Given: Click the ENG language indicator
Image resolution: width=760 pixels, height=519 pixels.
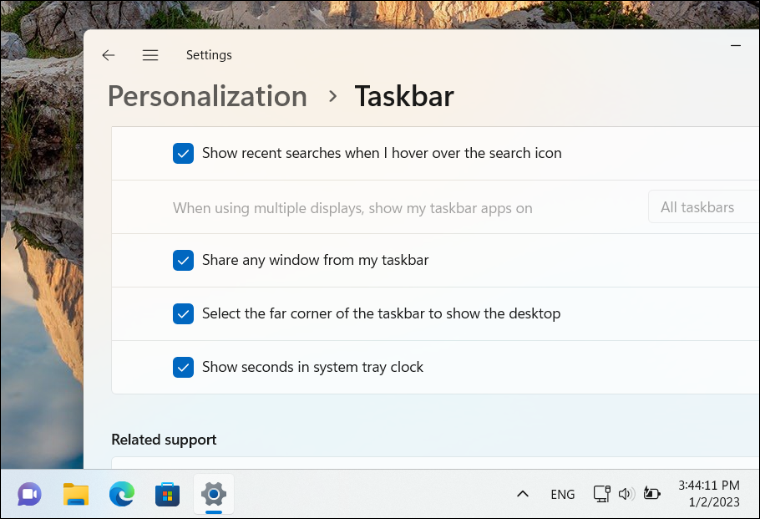Looking at the screenshot, I should (562, 494).
